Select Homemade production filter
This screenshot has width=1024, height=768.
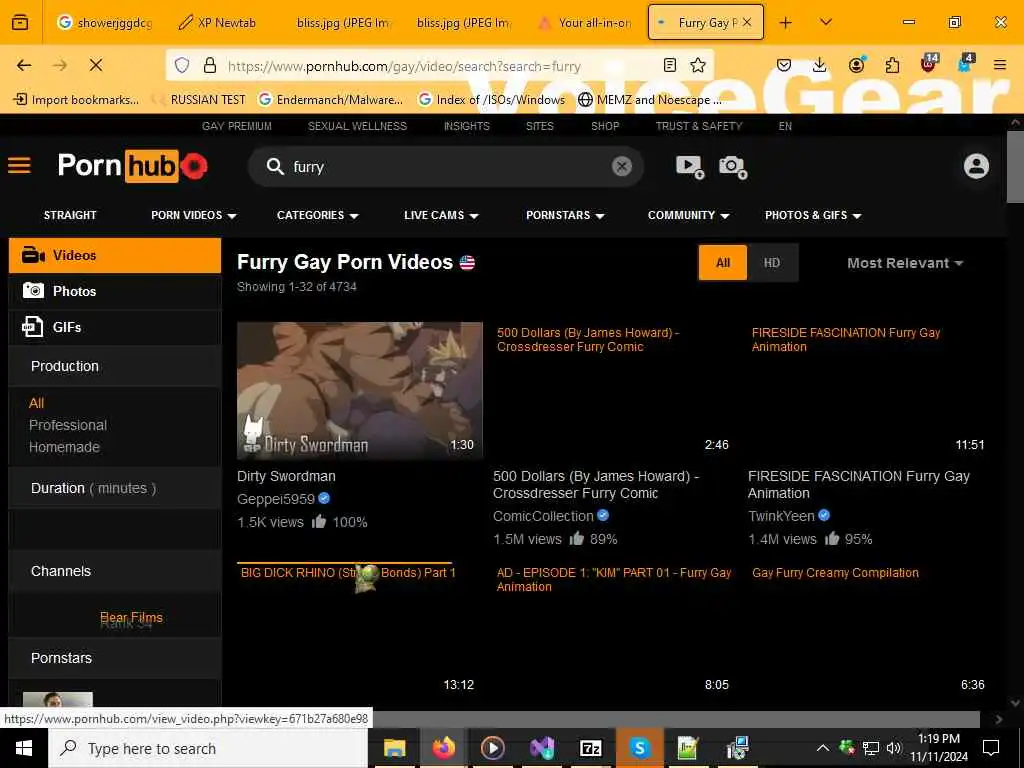tap(64, 447)
